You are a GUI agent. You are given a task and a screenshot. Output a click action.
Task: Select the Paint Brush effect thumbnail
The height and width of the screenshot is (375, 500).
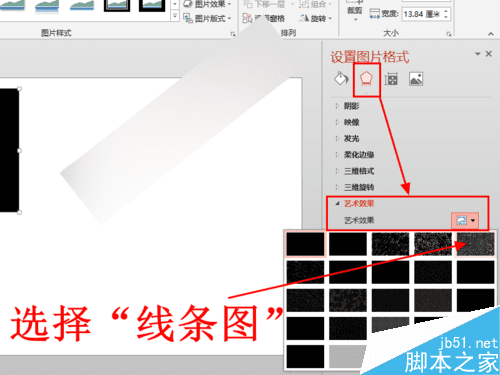(390, 272)
